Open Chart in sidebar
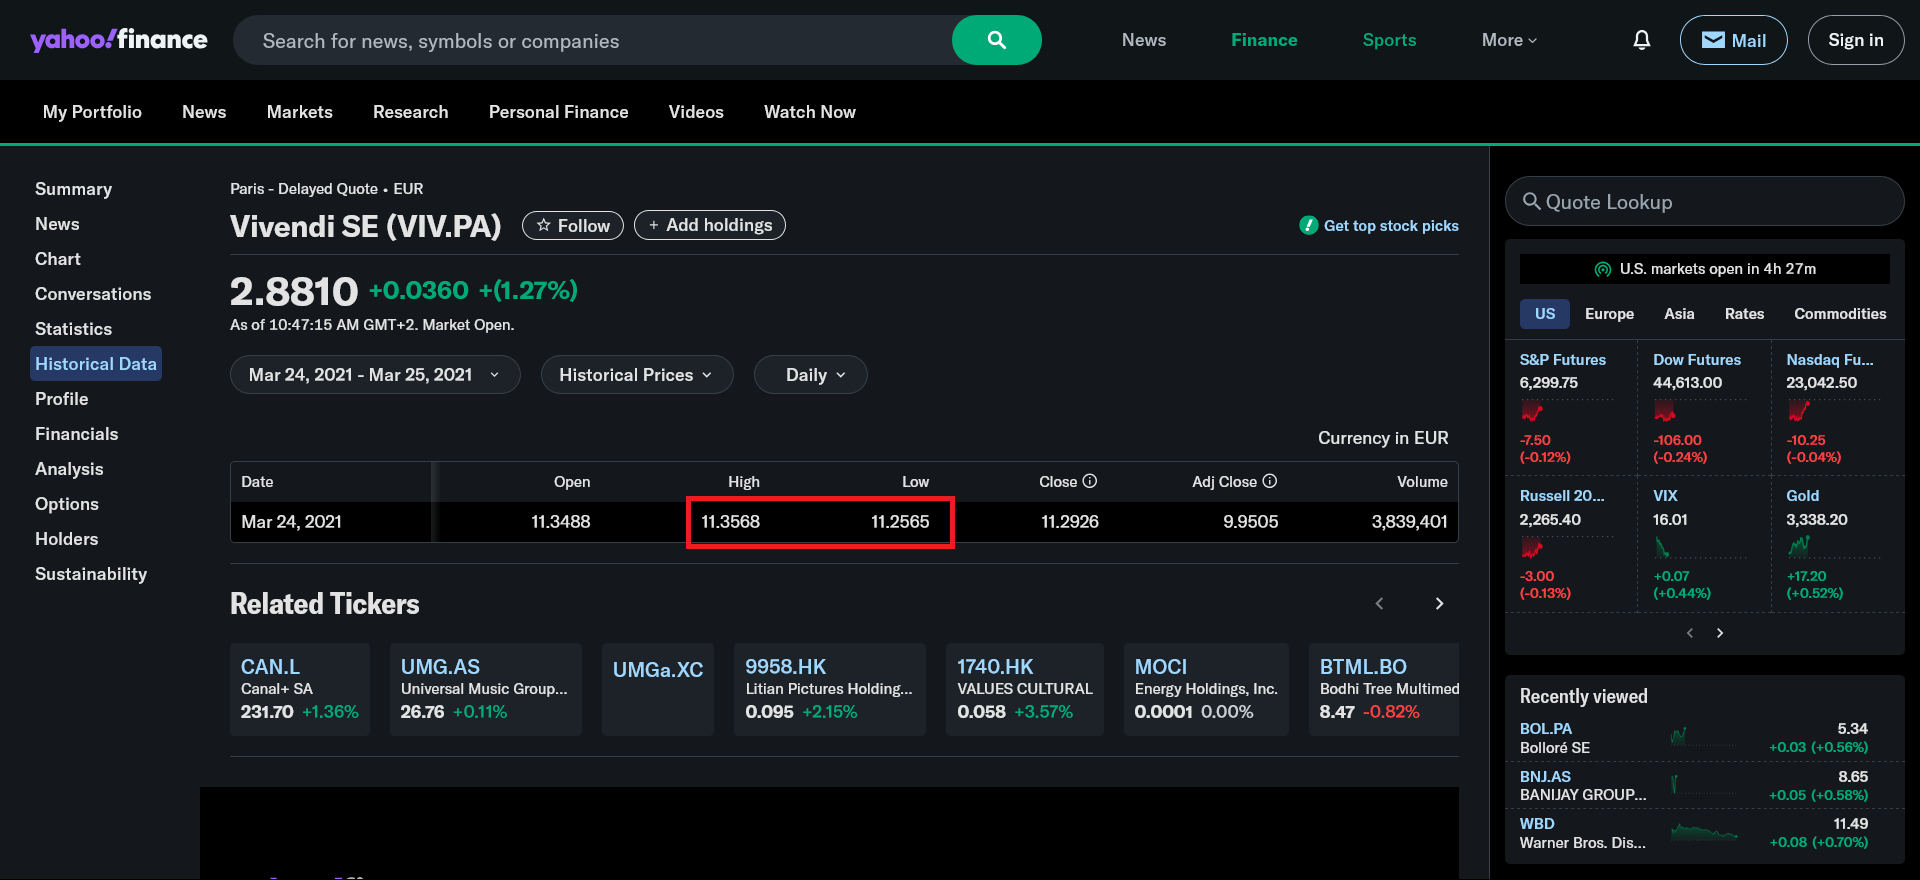 click(x=58, y=259)
